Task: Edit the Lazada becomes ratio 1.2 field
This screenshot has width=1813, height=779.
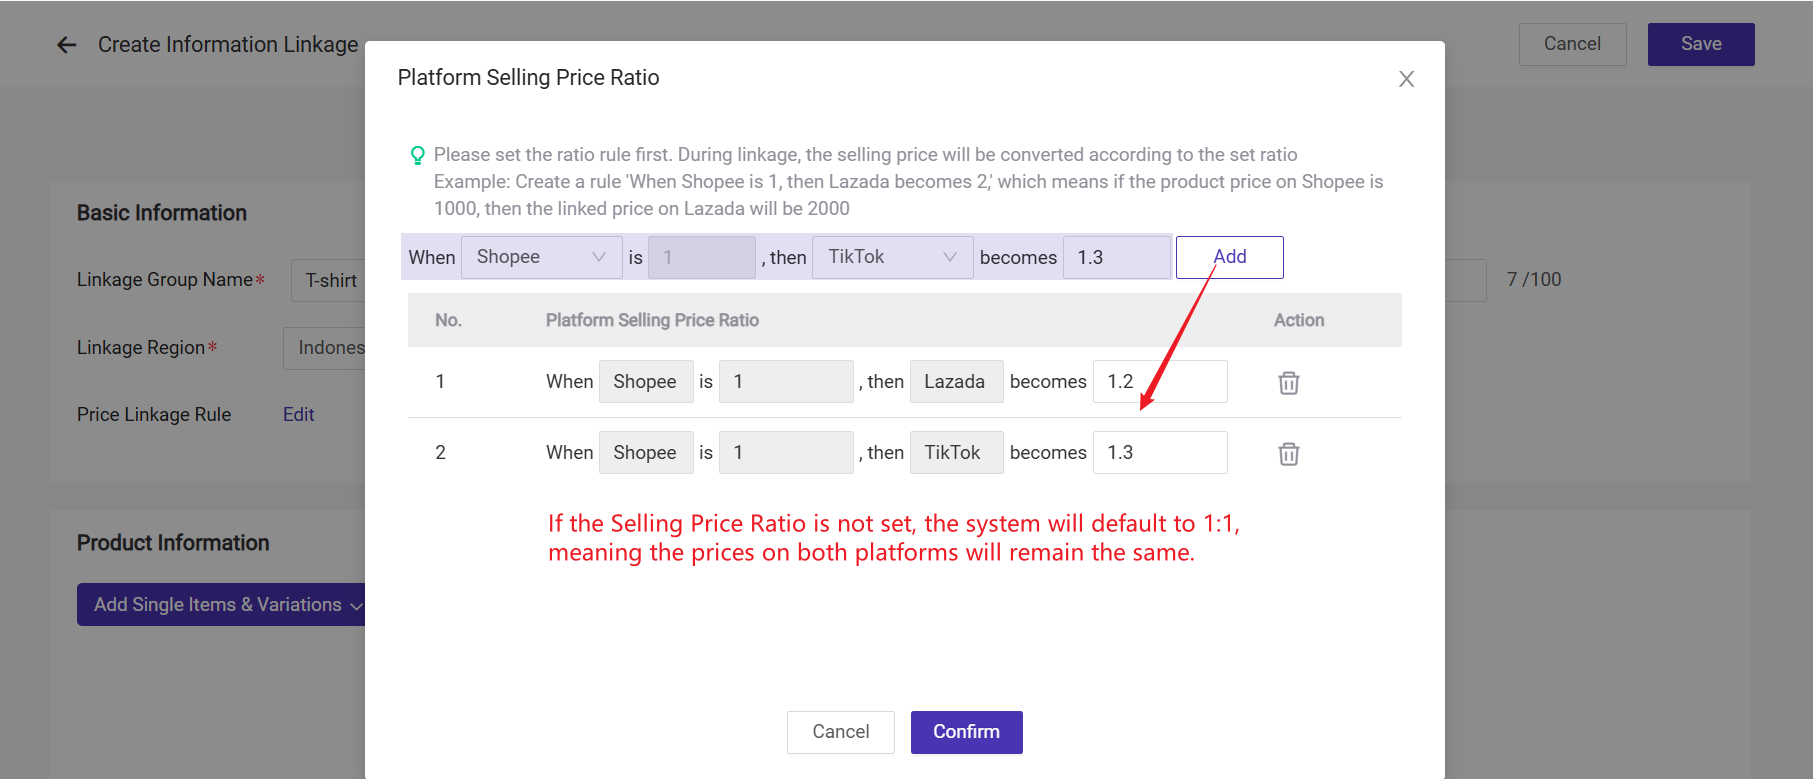Action: click(x=1159, y=382)
